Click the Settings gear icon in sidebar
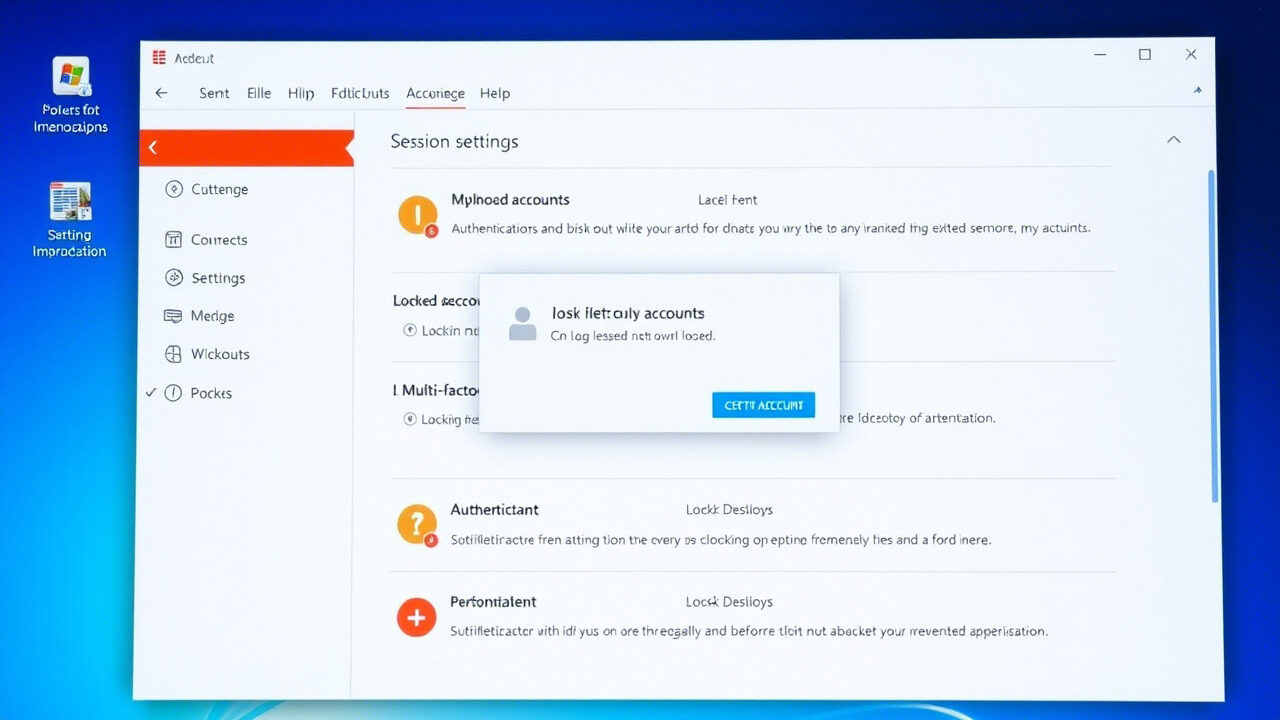Screen dimensions: 1280x720 pos(175,277)
